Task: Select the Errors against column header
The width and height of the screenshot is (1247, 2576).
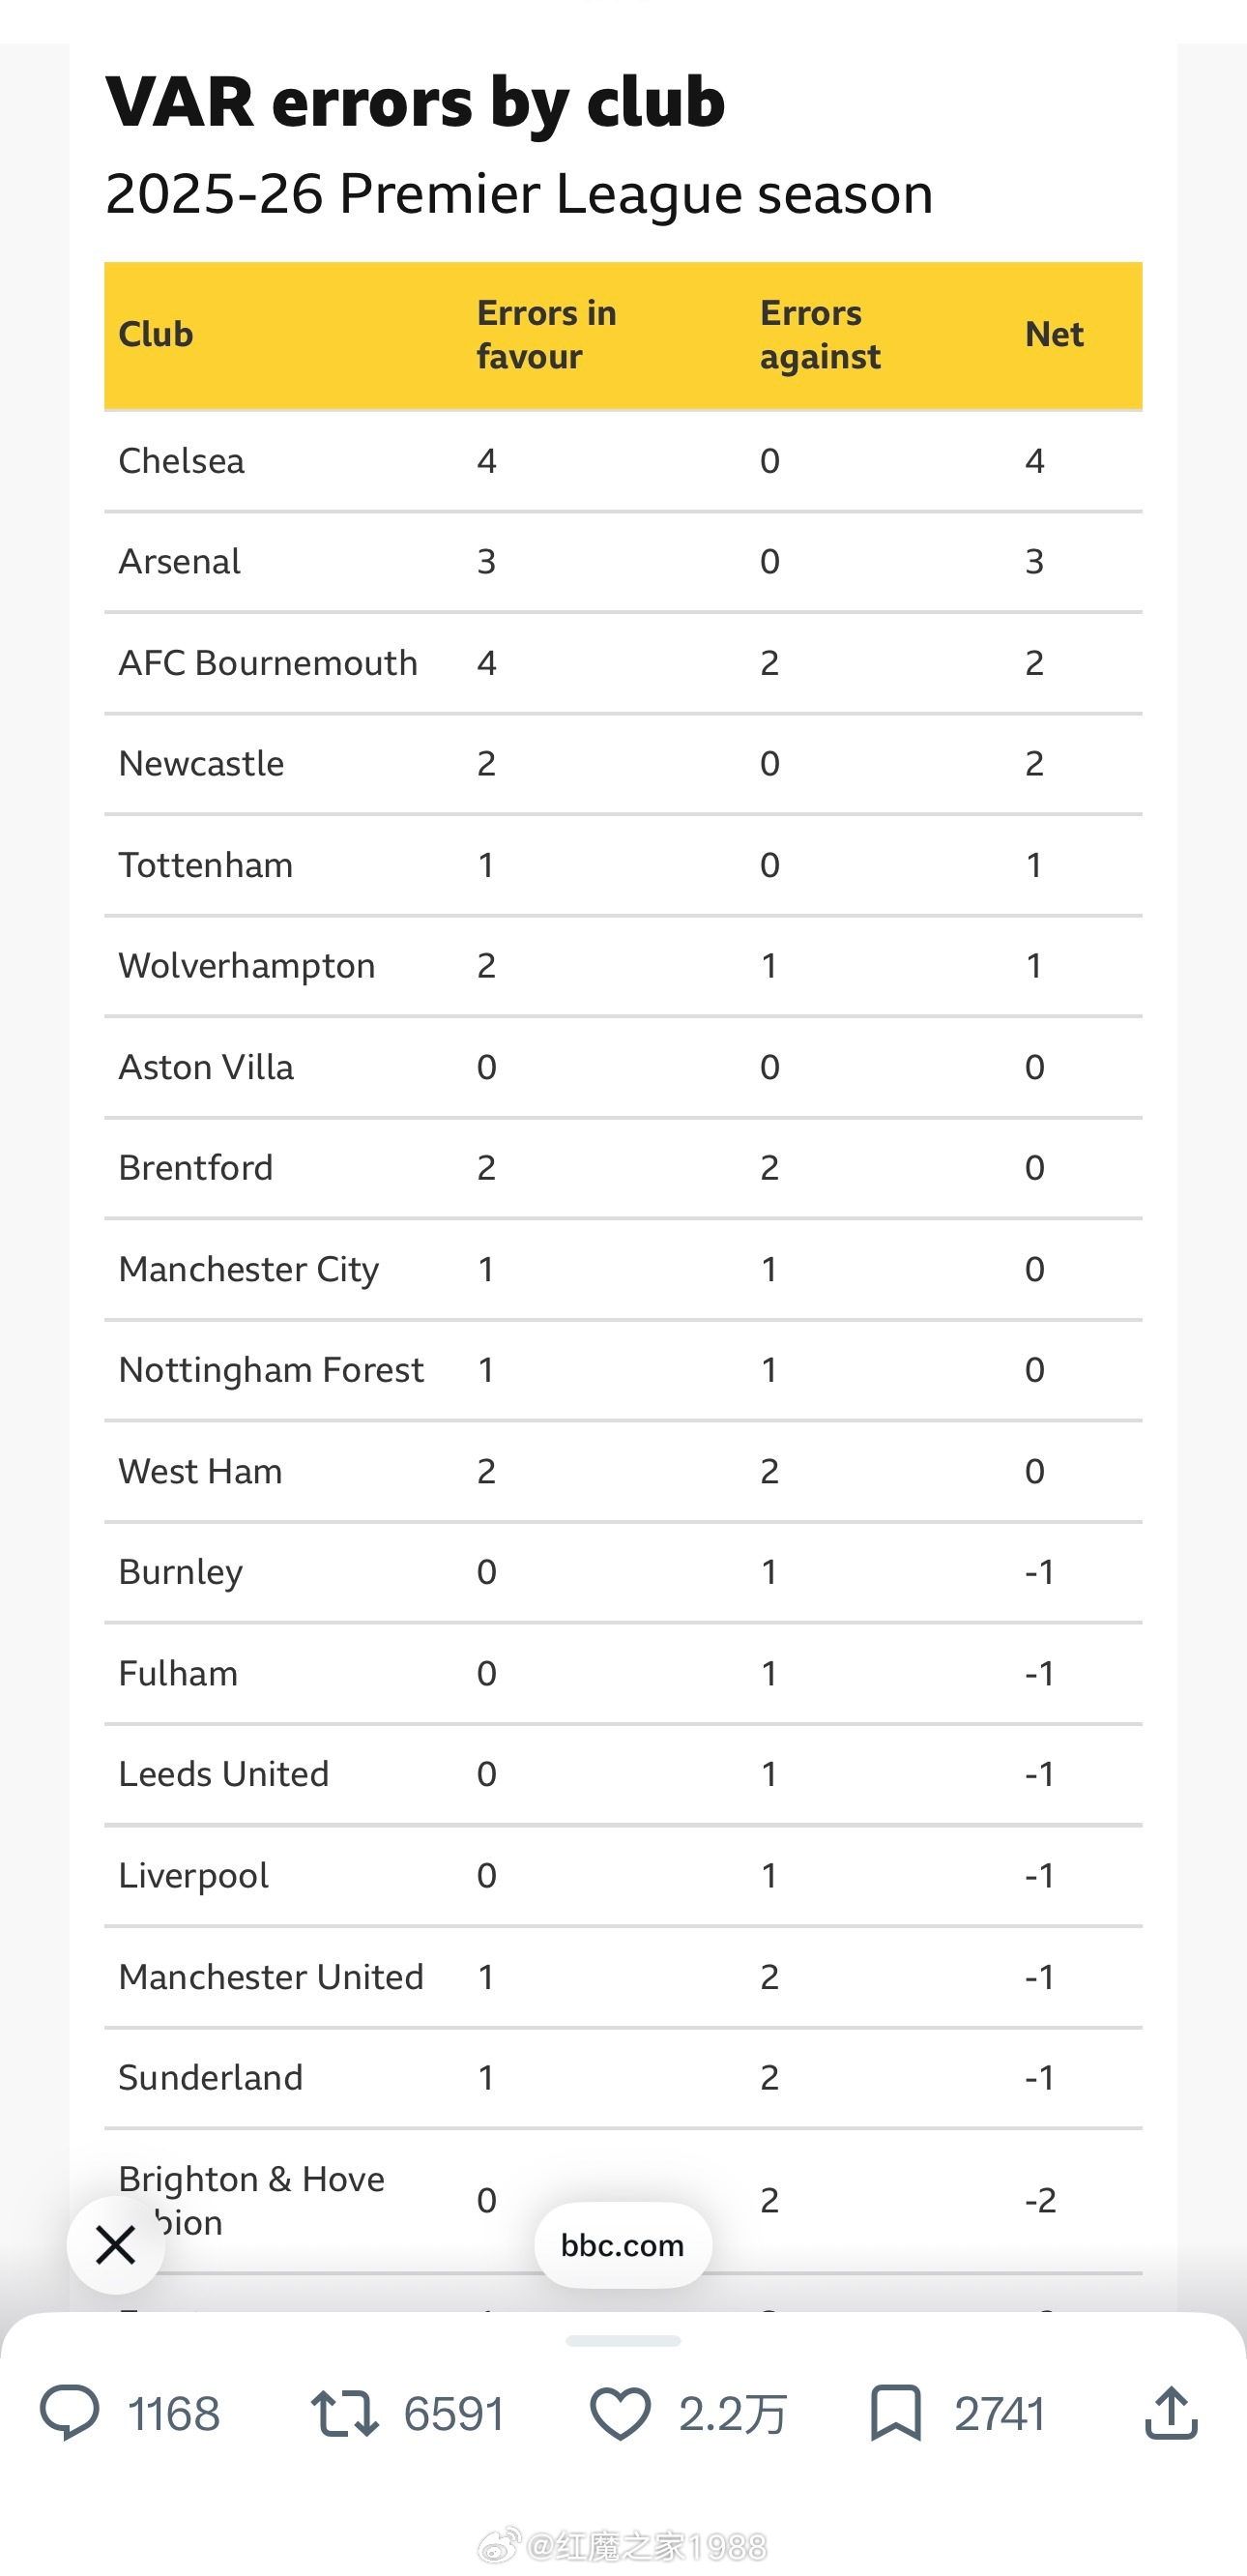Action: 820,334
